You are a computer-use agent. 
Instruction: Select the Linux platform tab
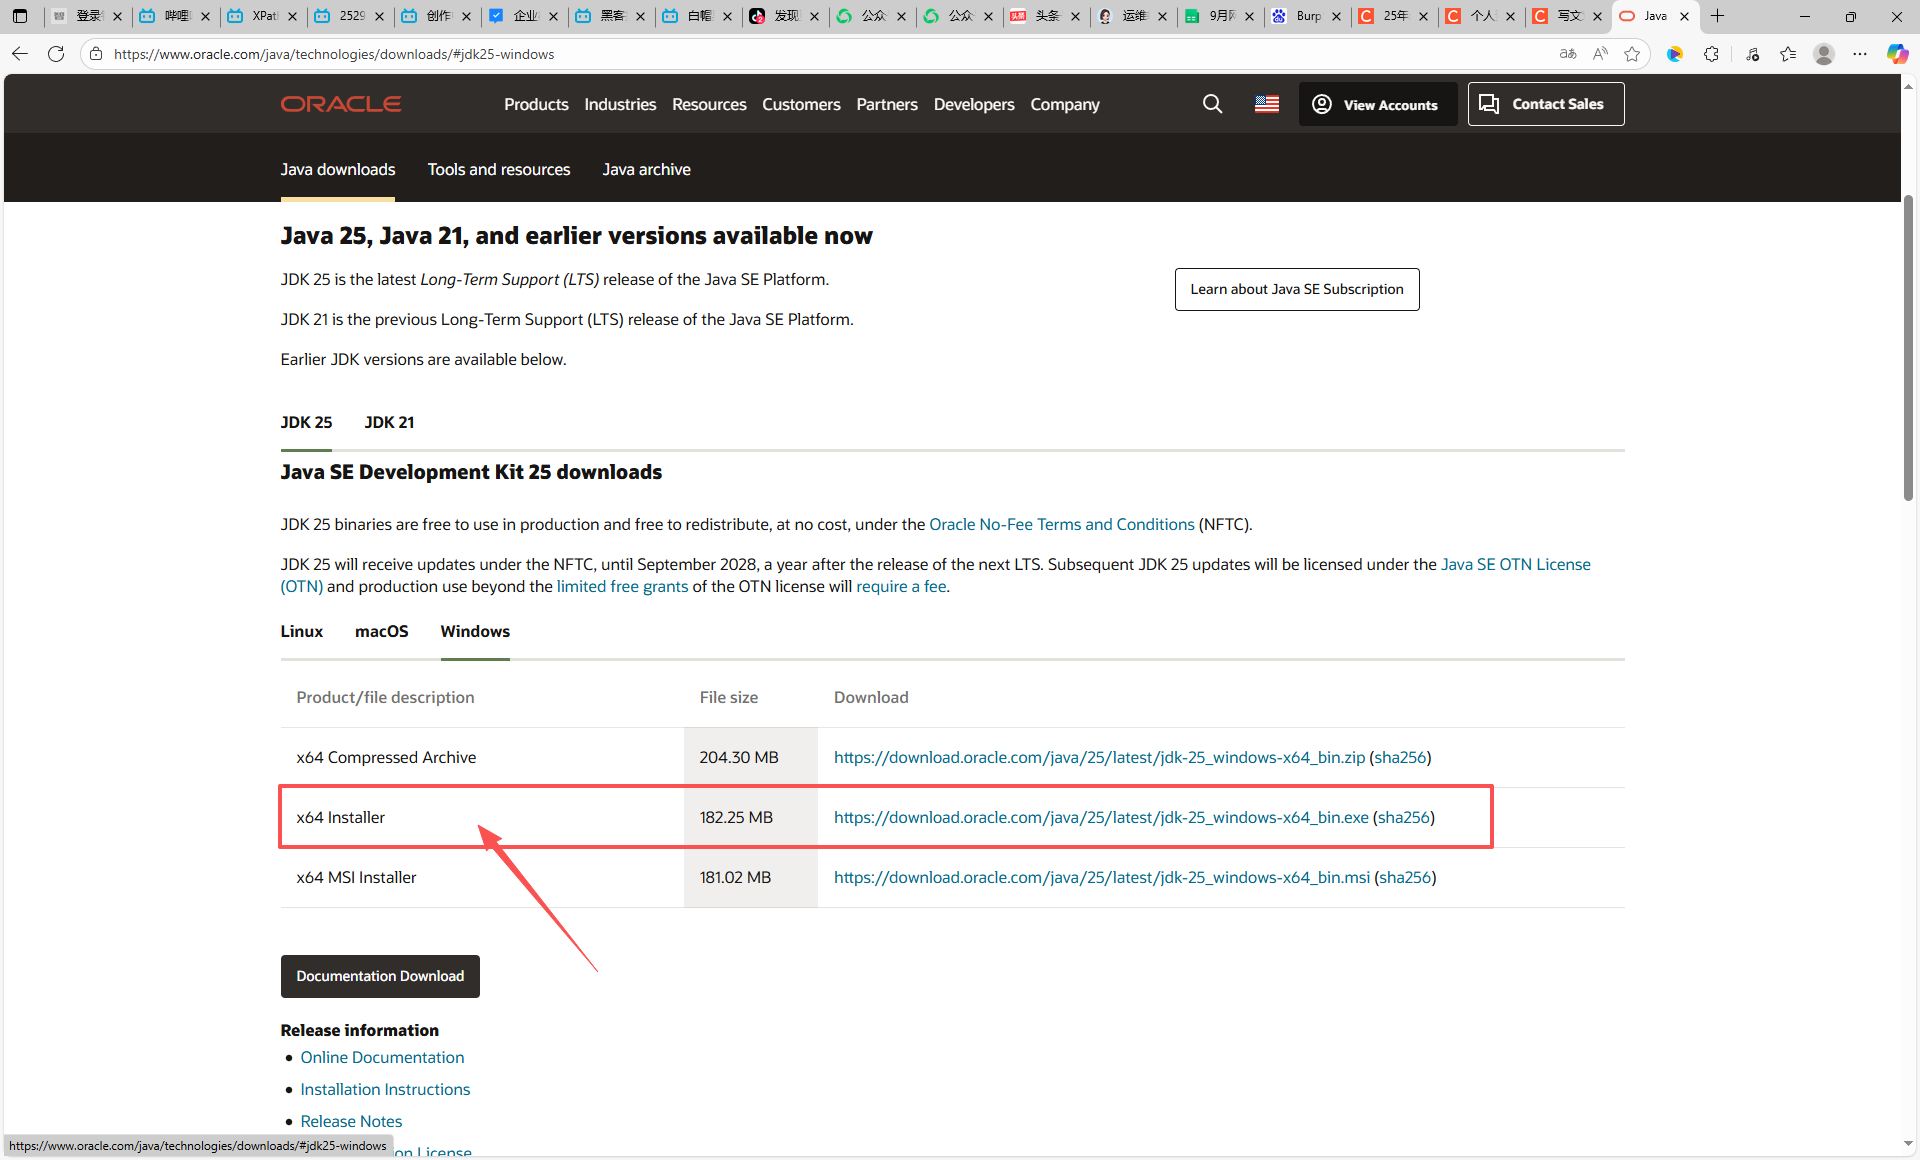coord(301,631)
